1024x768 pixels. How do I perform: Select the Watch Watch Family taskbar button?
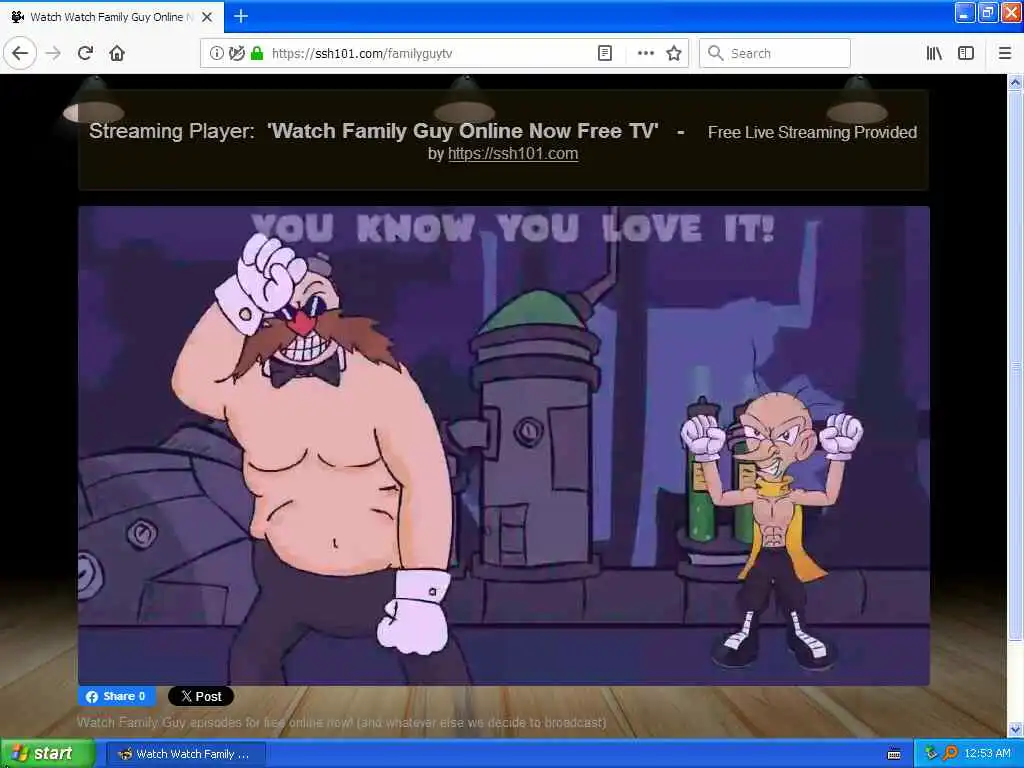coord(186,754)
